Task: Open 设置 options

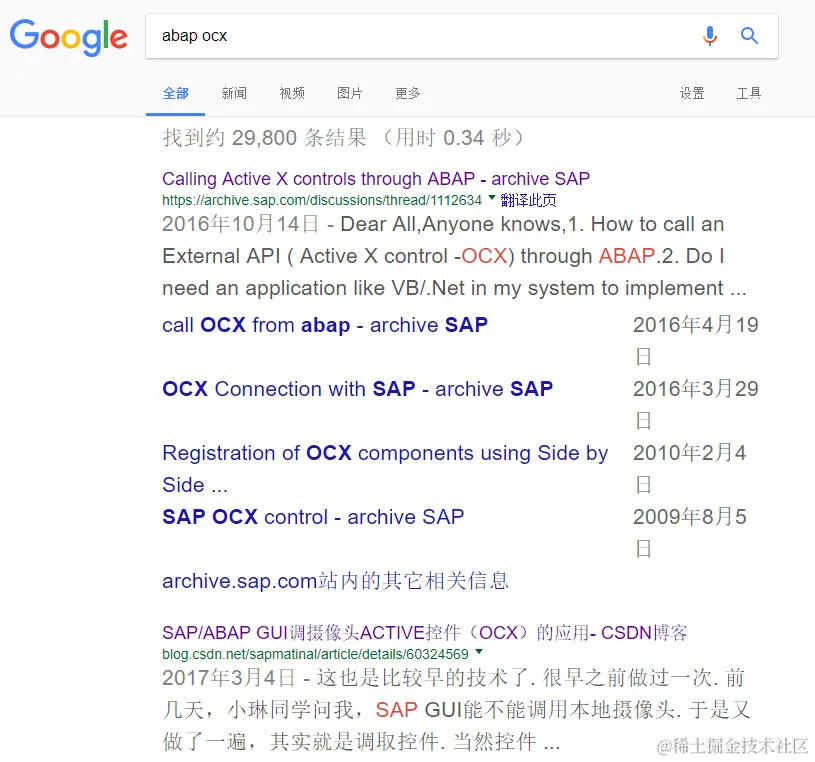Action: click(692, 94)
